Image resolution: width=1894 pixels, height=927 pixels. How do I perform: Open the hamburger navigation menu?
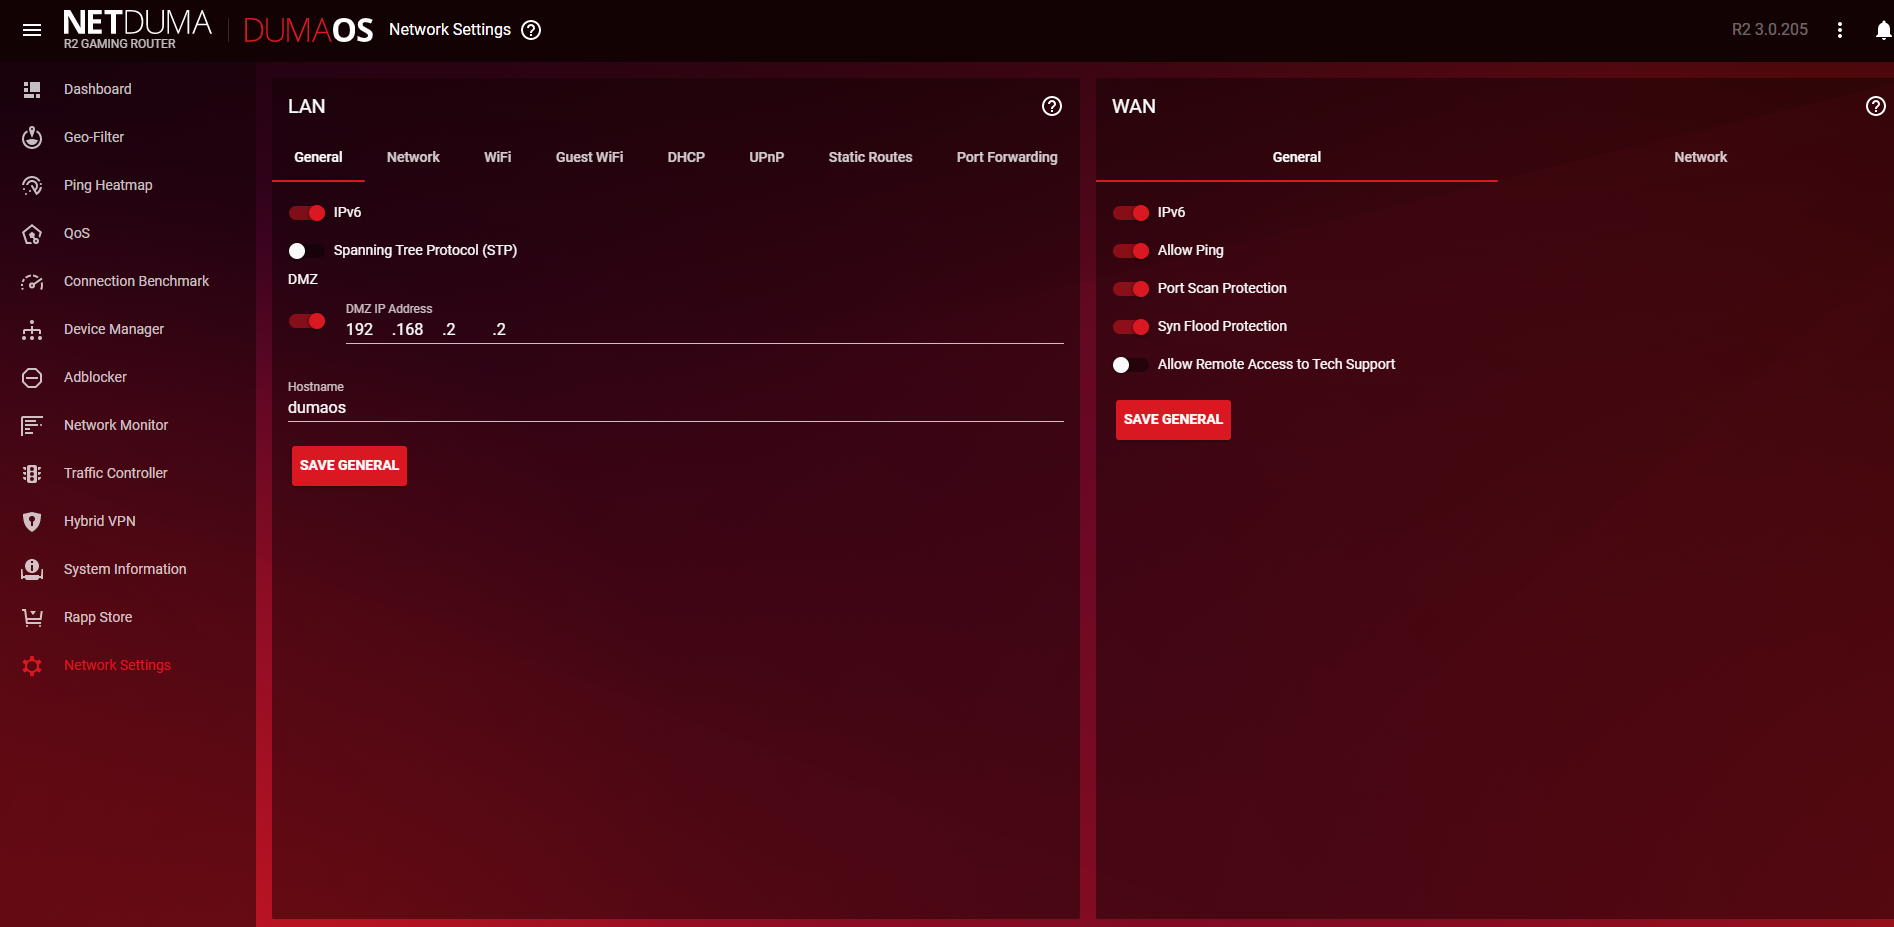tap(32, 30)
